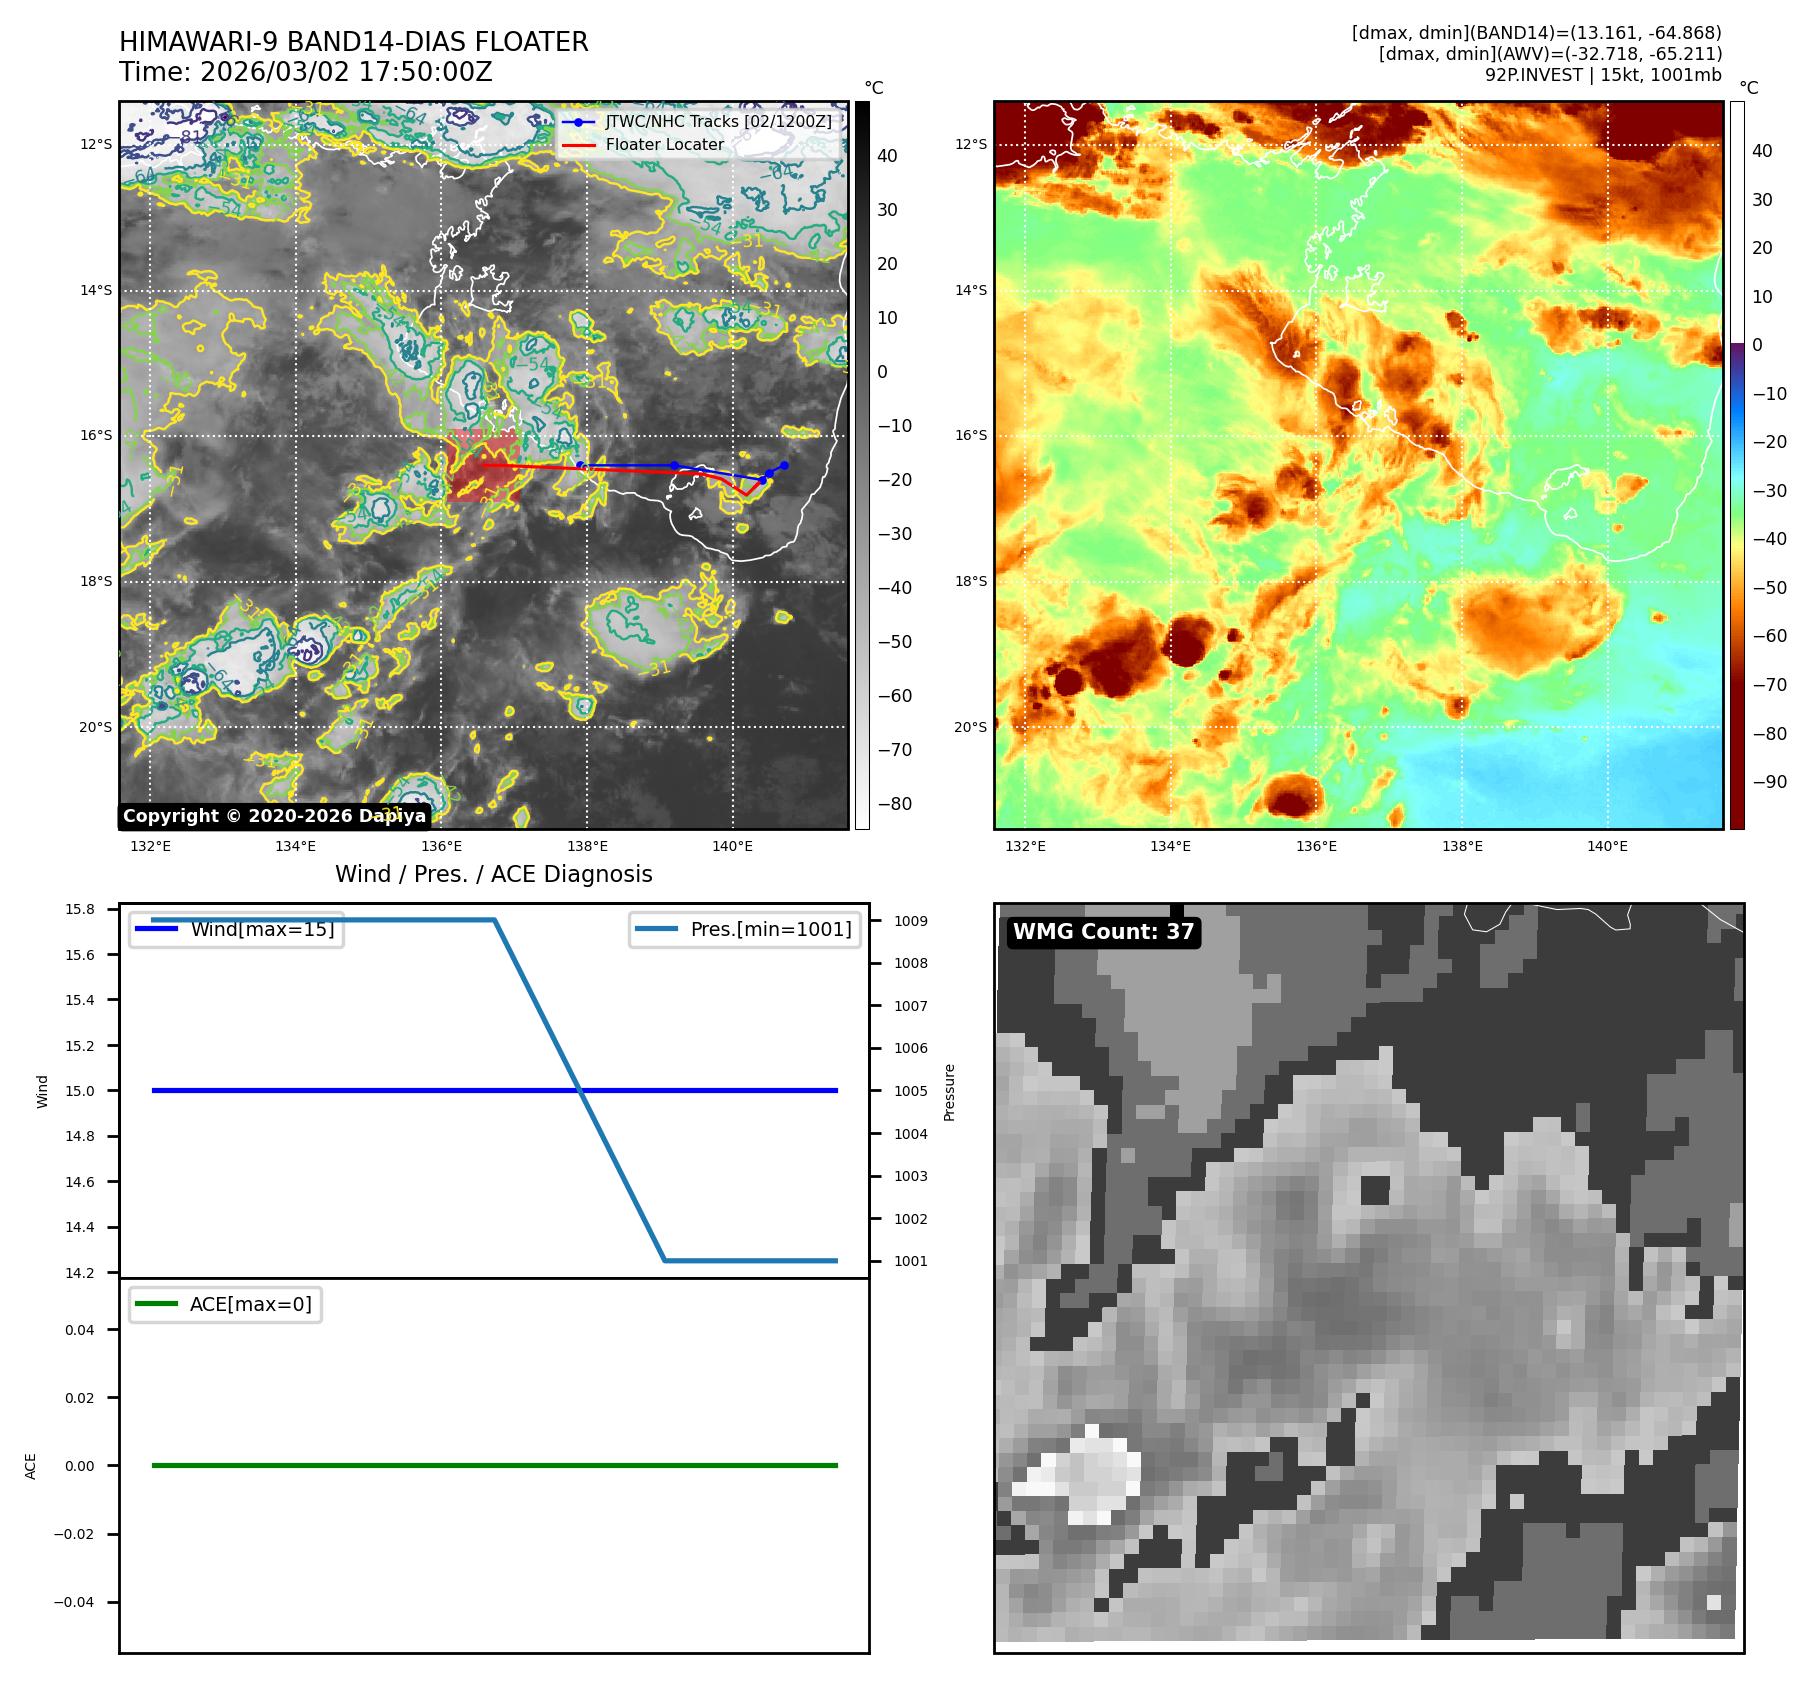Click the Copyright 2020-2026 Dapiya watermark
The image size is (1813, 1690).
point(274,816)
